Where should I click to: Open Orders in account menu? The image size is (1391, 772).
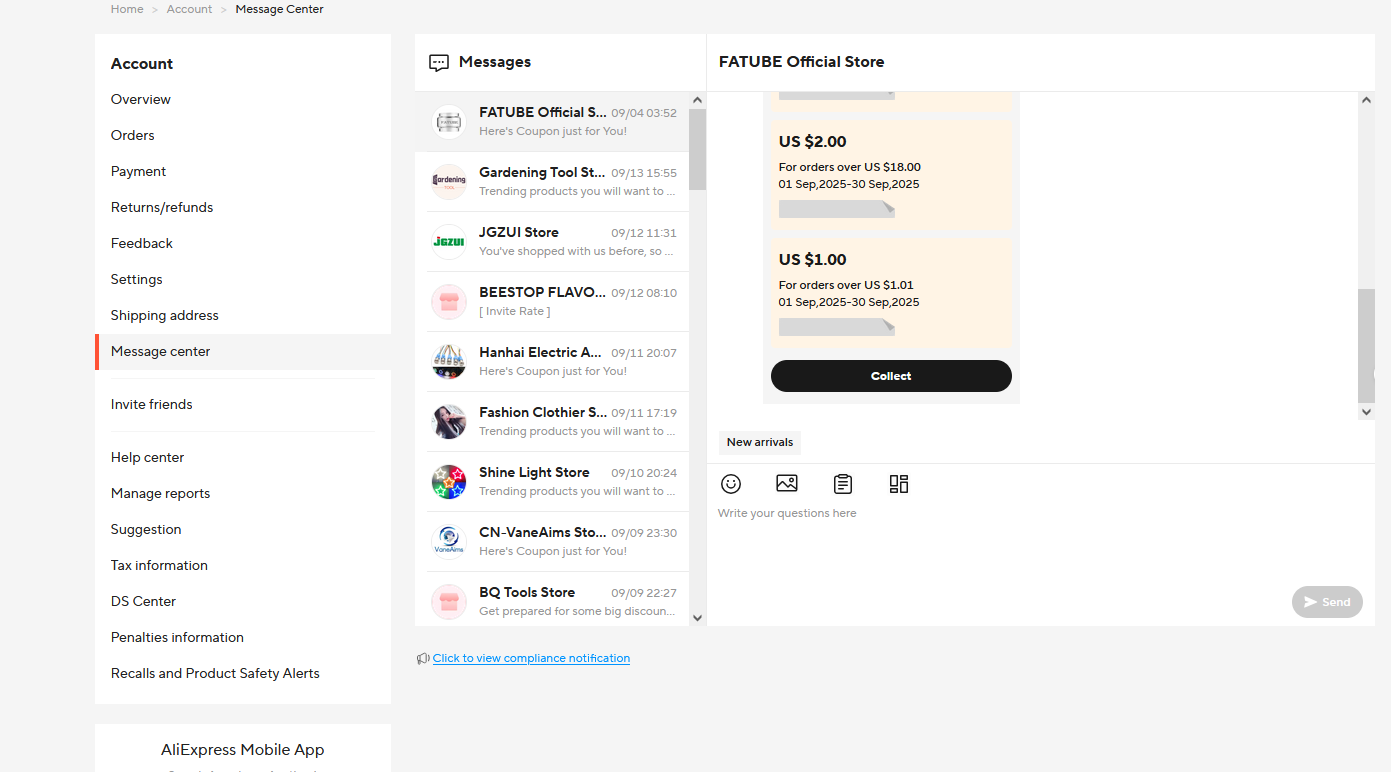133,135
